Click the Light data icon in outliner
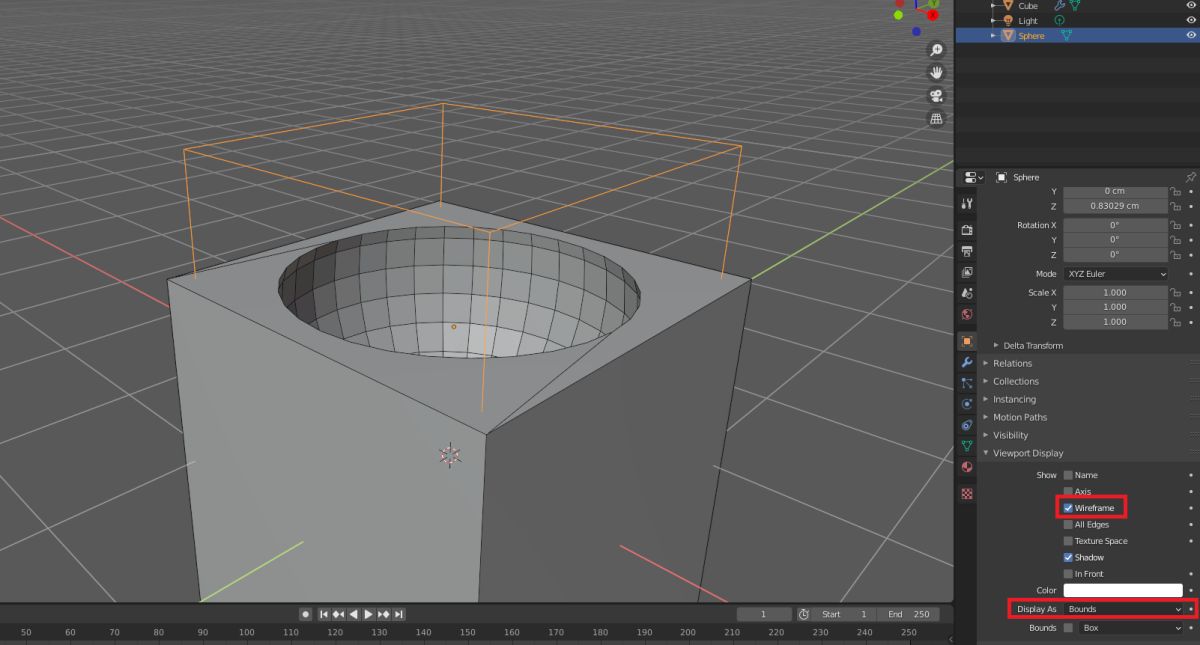The width and height of the screenshot is (1200, 645). click(x=1059, y=20)
